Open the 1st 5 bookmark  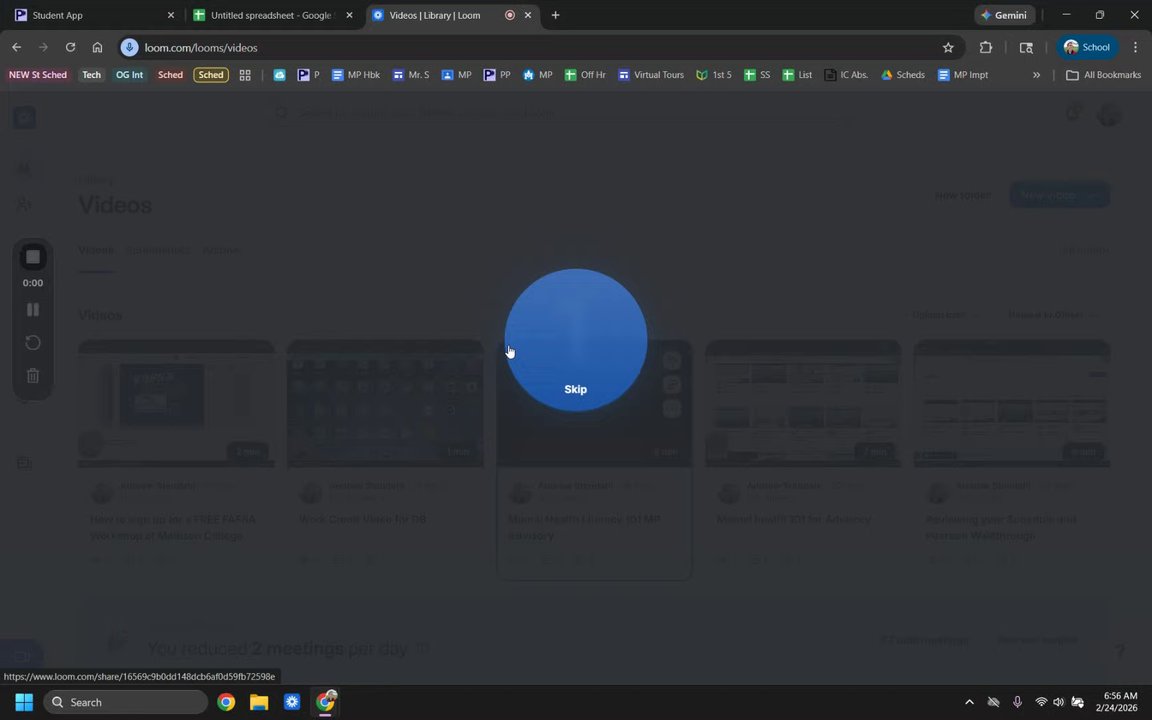[713, 75]
